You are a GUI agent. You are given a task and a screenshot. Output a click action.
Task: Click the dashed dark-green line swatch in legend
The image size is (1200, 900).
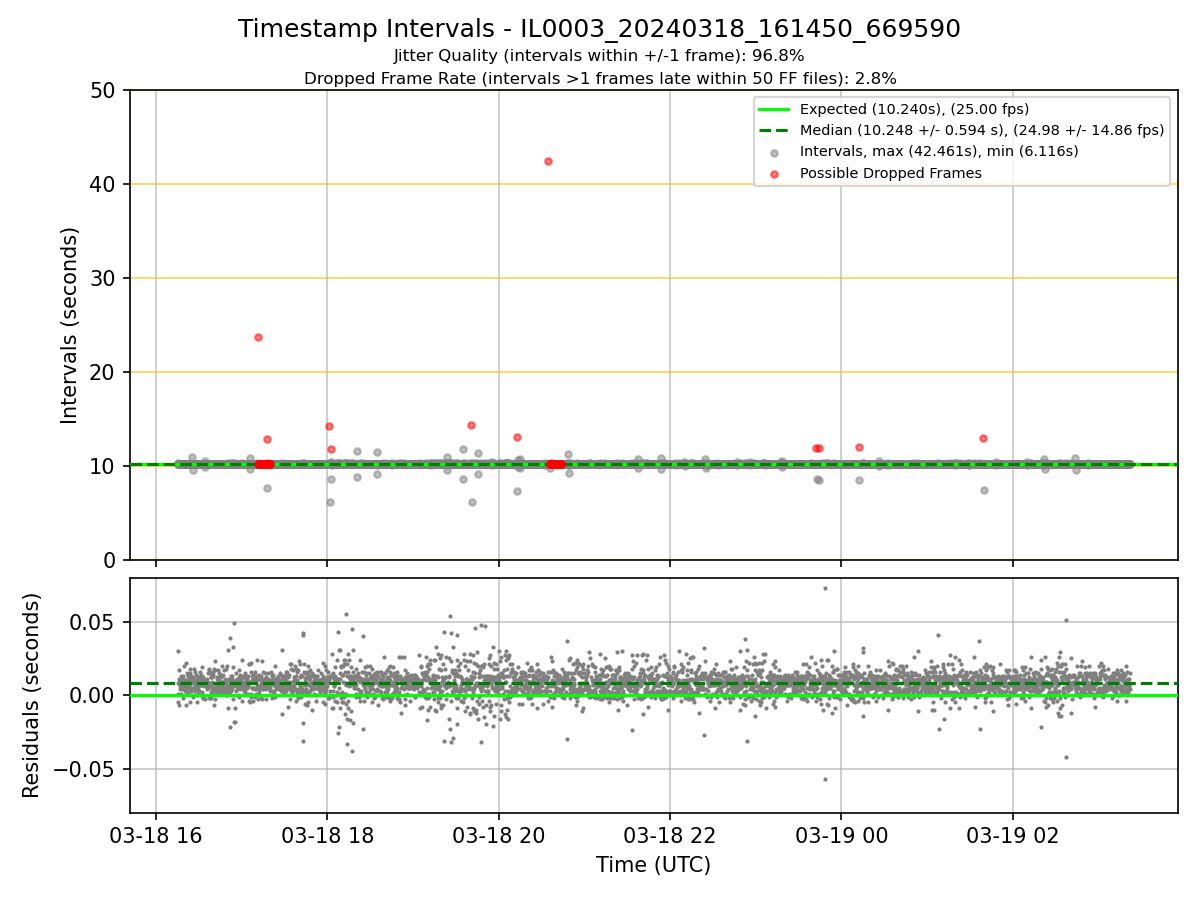pos(775,130)
